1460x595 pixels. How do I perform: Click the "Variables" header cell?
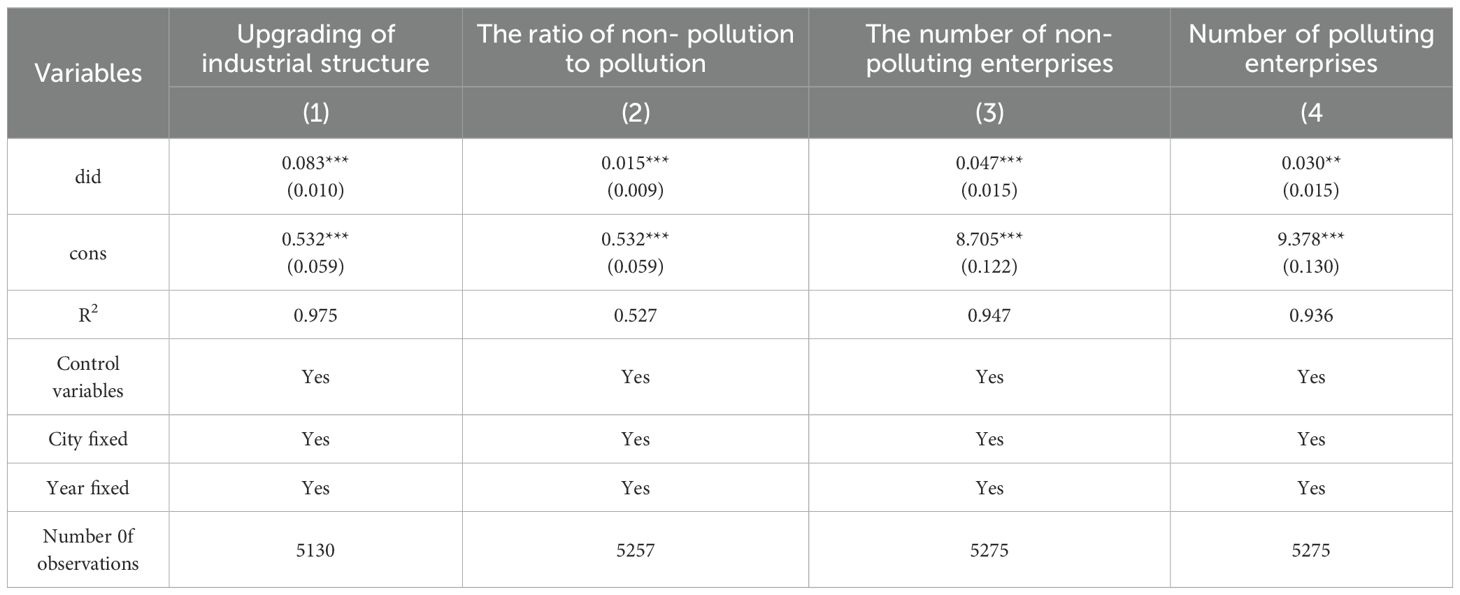coord(88,73)
